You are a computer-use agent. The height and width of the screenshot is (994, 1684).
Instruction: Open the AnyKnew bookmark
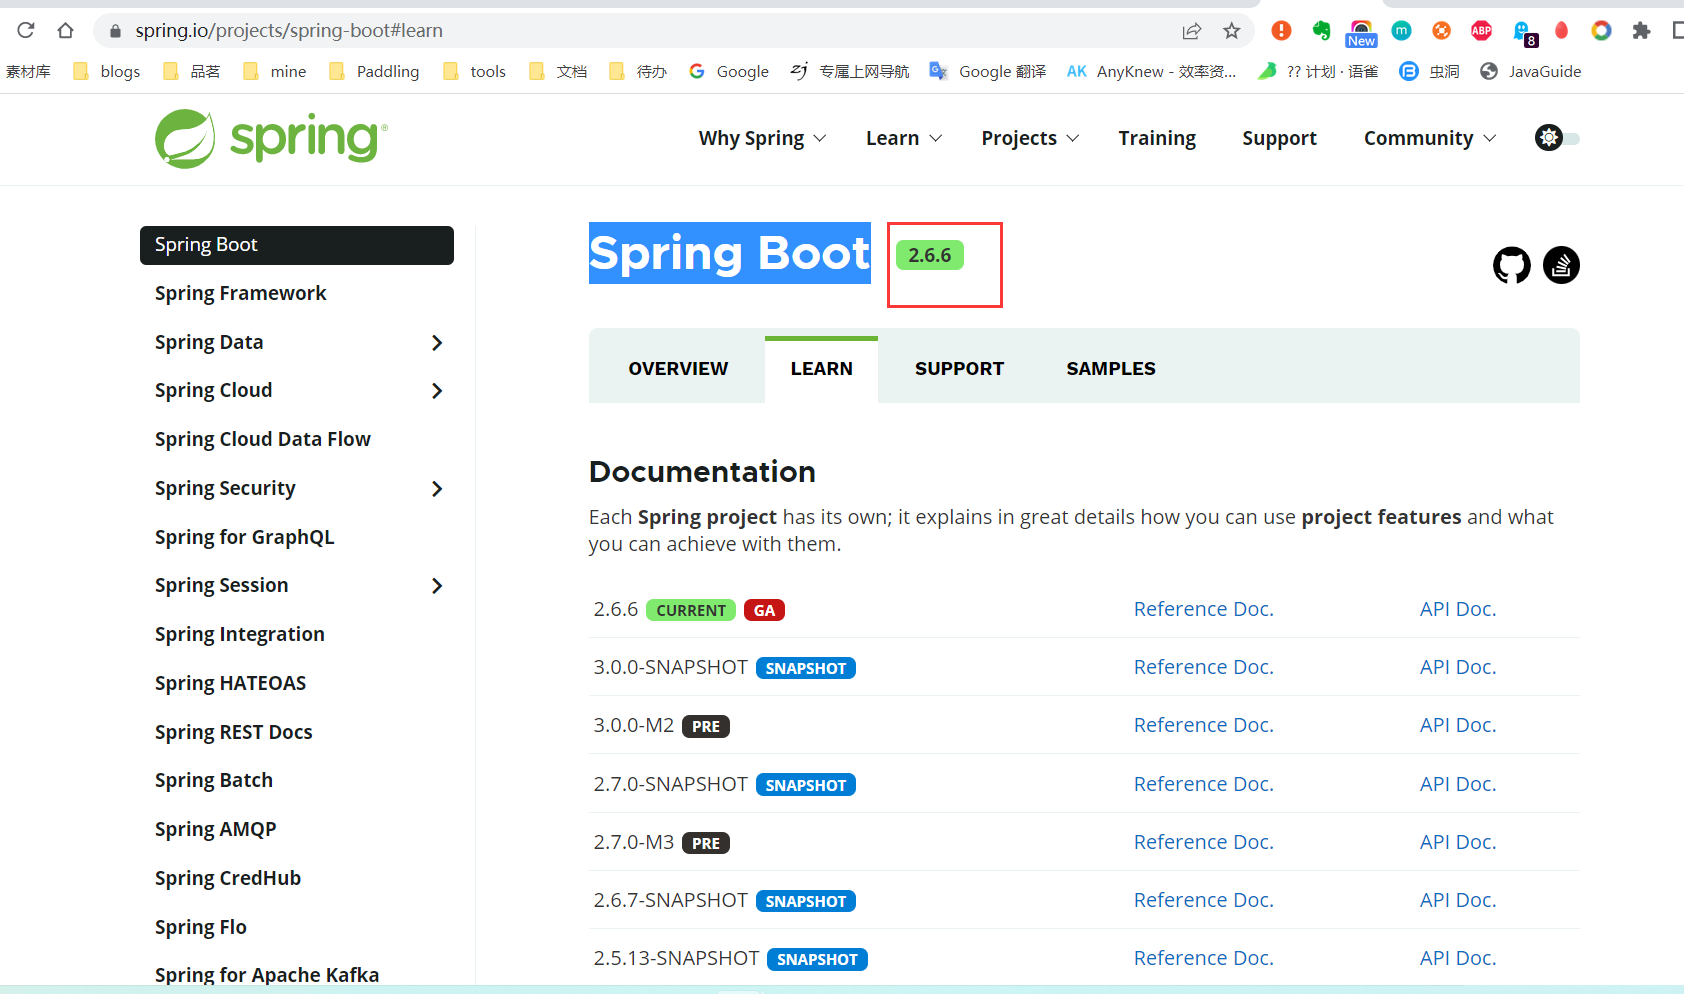(x=1151, y=71)
